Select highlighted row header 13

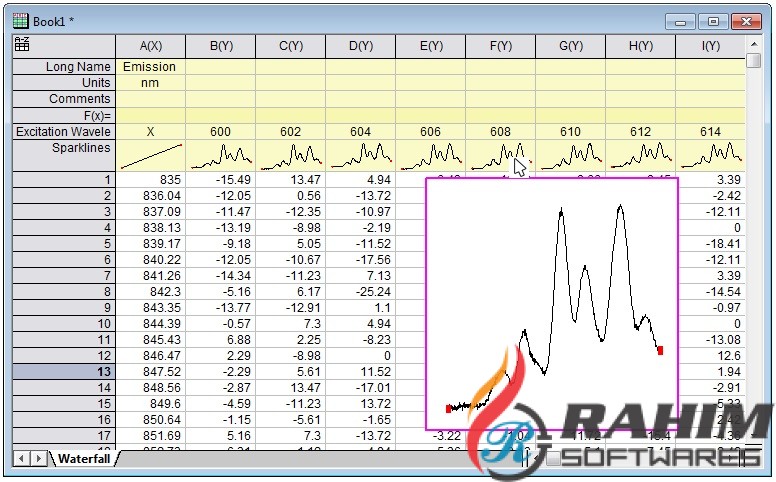pos(64,372)
